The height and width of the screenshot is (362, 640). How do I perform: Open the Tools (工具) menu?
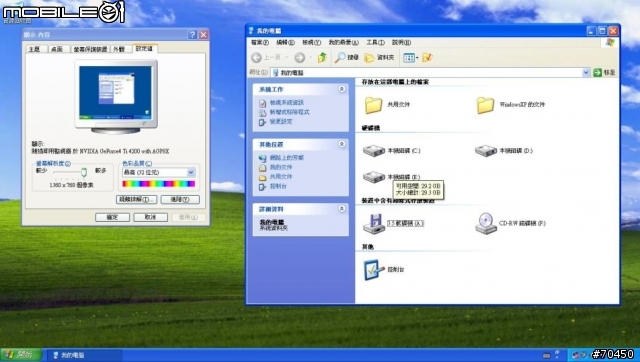375,42
